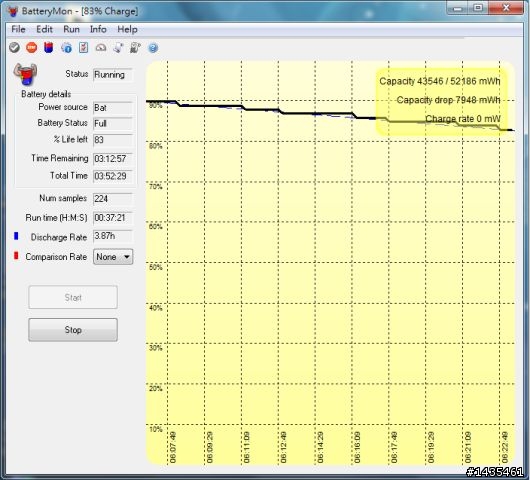The image size is (530, 480).
Task: Click the blue info gear toolbar icon
Action: (67, 48)
